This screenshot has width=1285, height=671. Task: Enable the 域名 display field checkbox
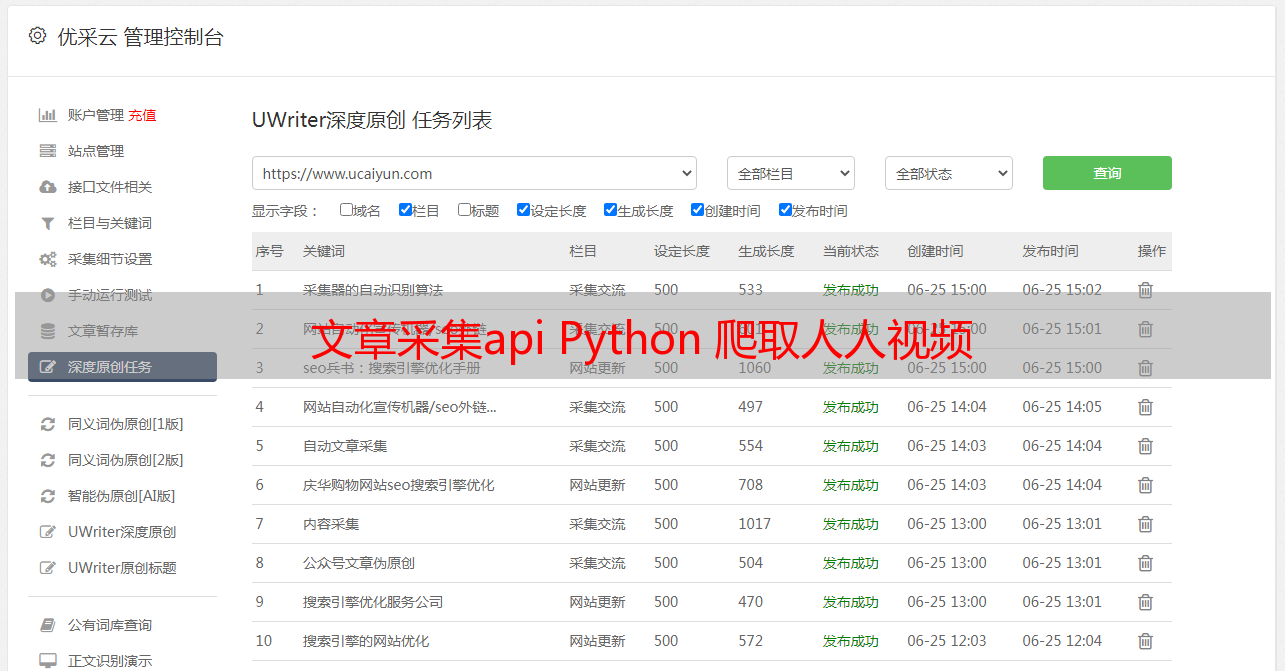point(346,210)
